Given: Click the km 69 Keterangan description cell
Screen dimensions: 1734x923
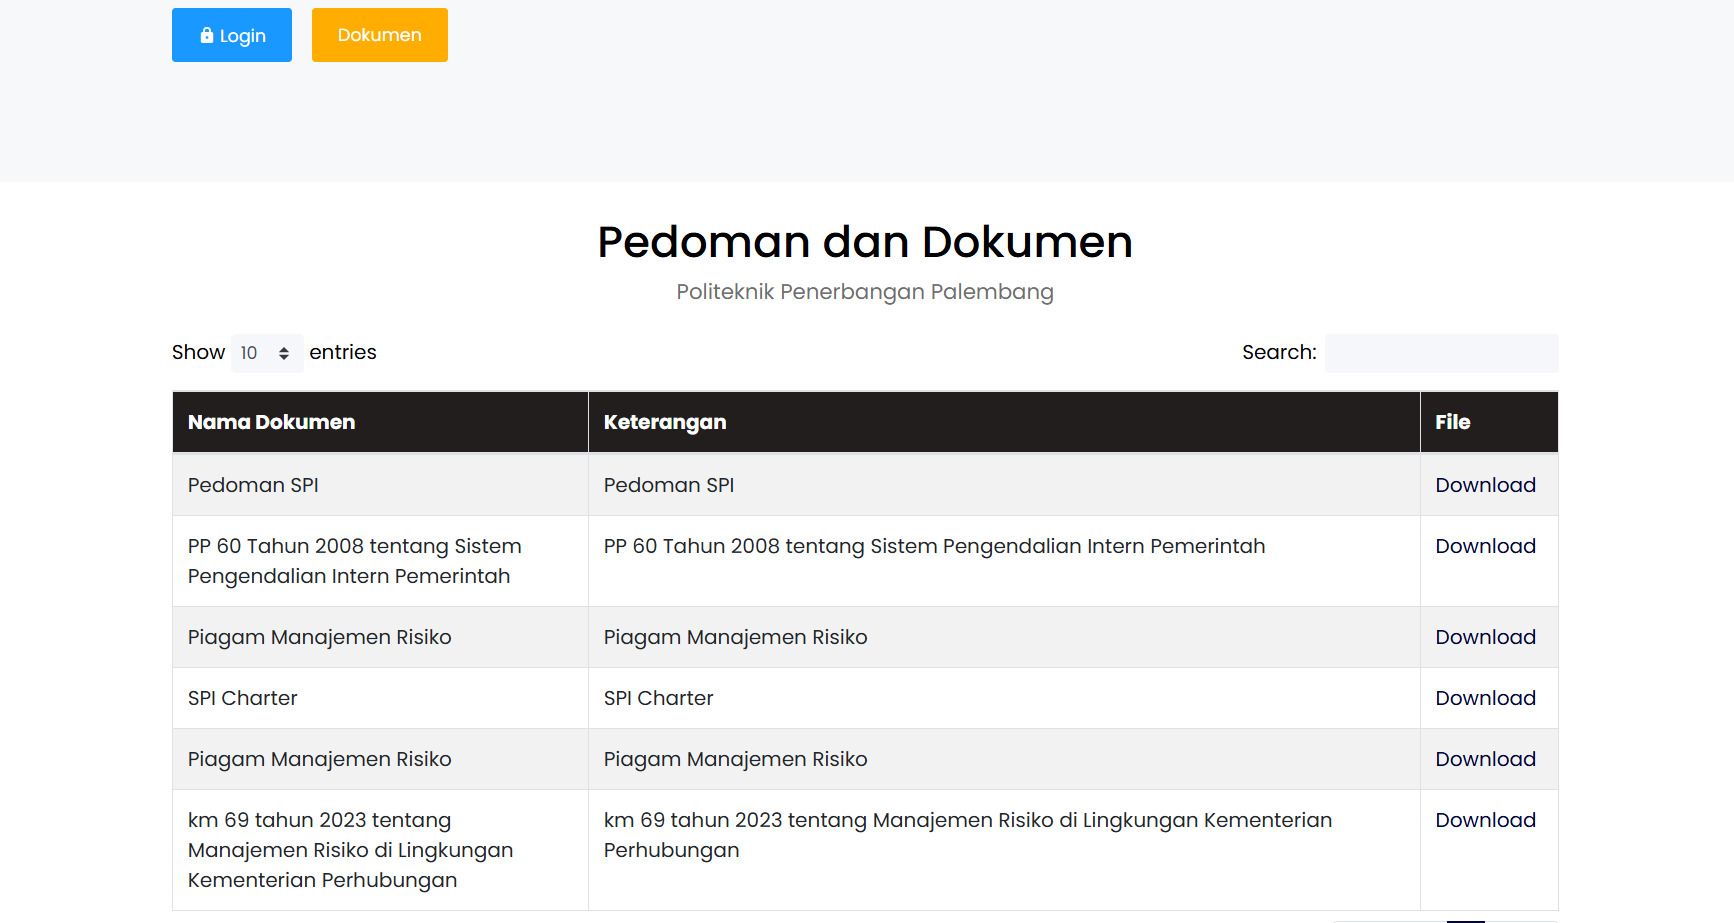Looking at the screenshot, I should 967,835.
